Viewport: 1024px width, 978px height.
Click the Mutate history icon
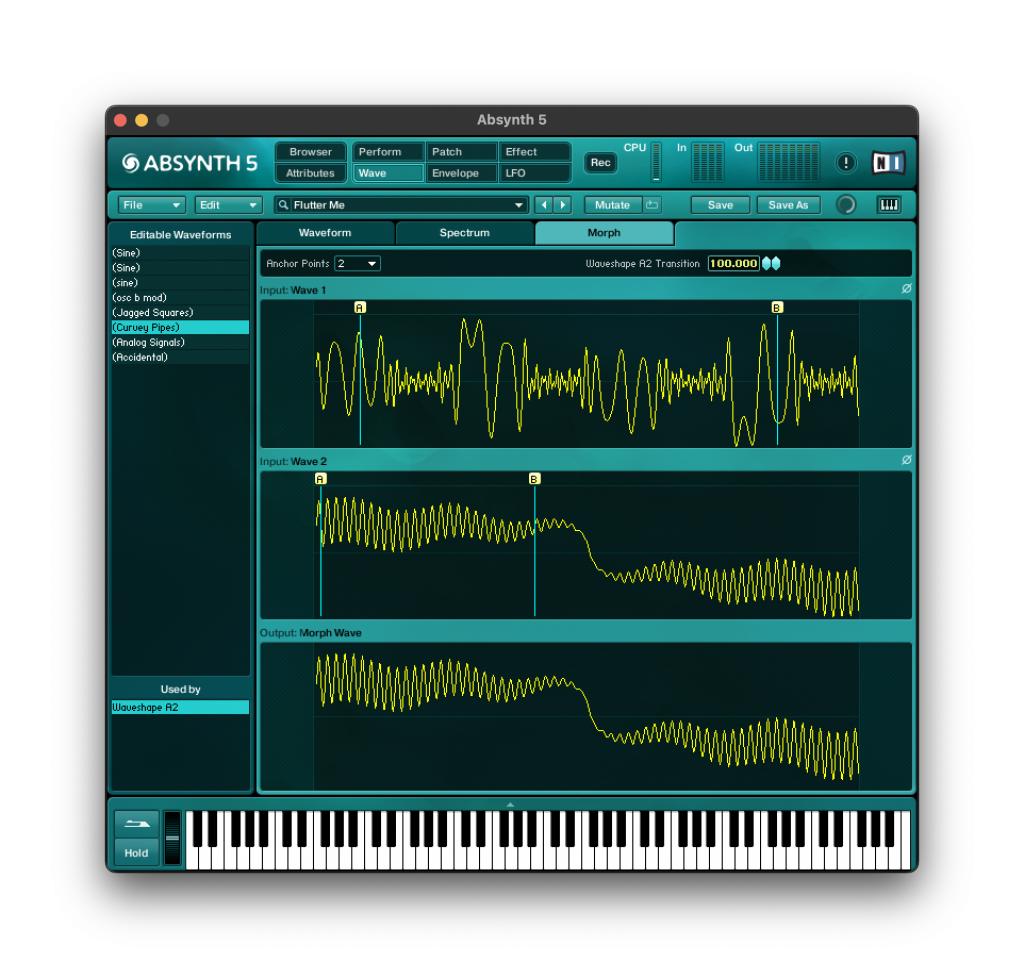(x=652, y=205)
